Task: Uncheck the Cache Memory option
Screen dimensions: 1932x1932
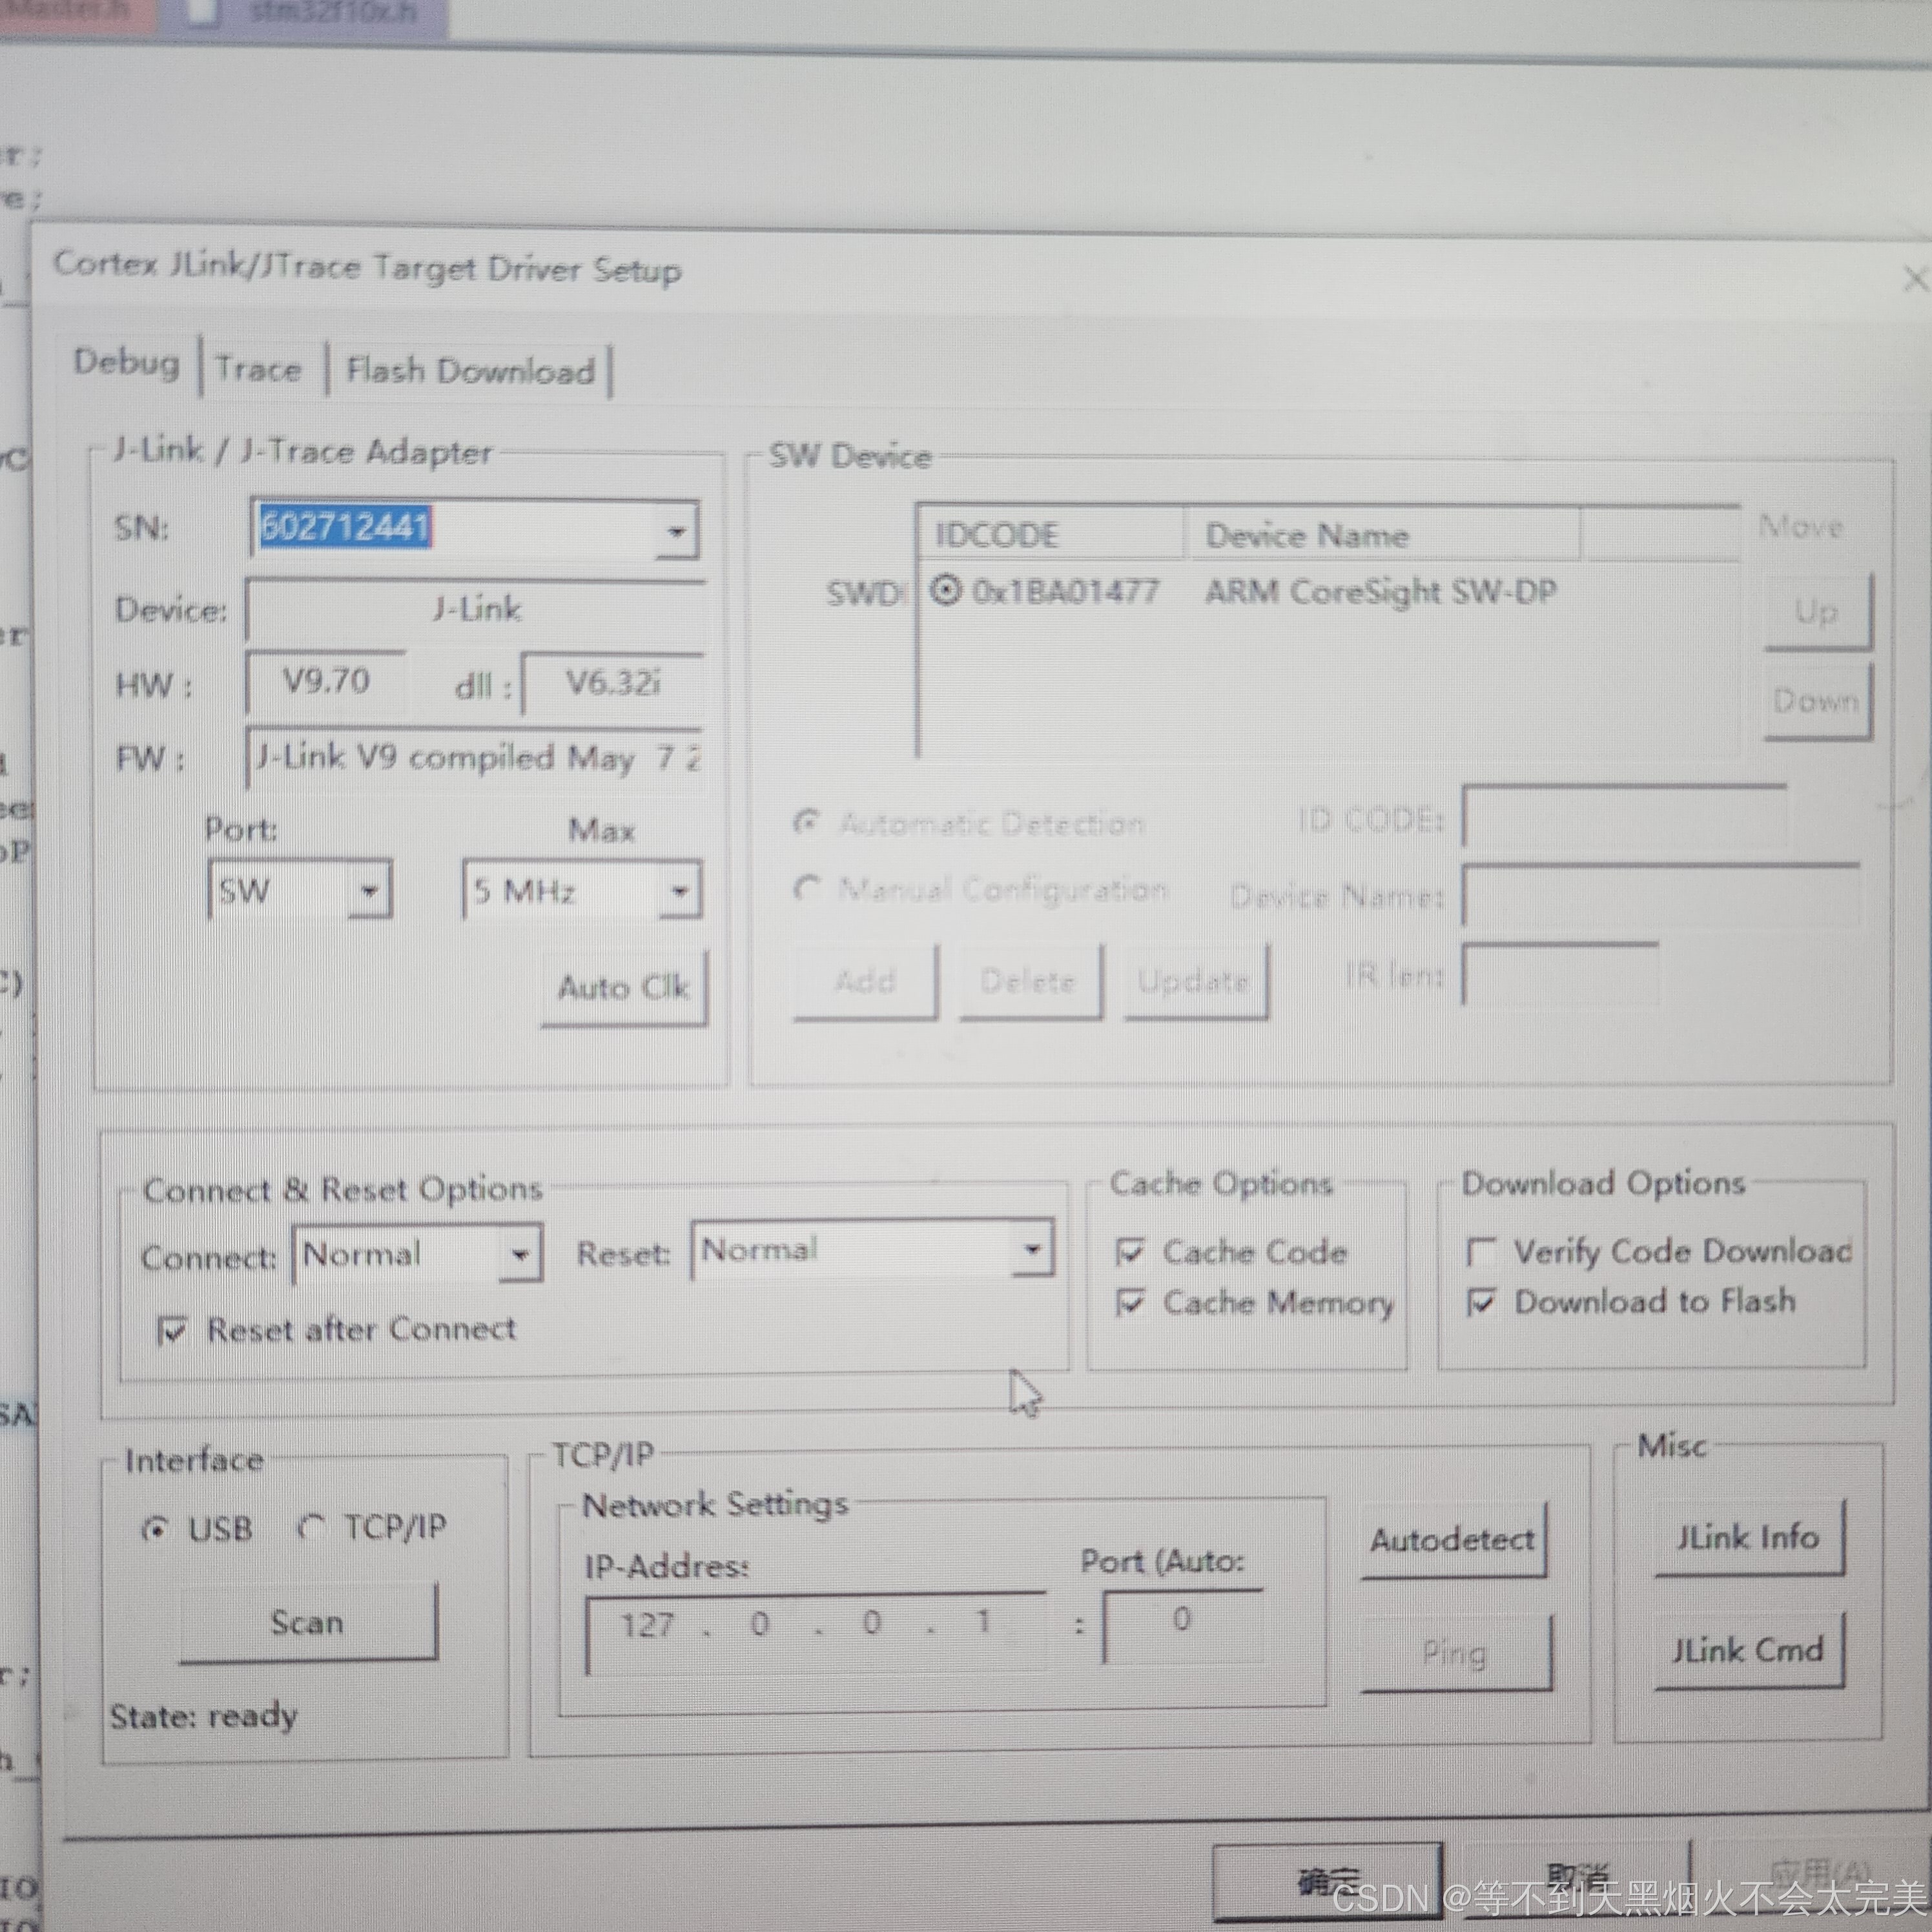Action: [1130, 1302]
